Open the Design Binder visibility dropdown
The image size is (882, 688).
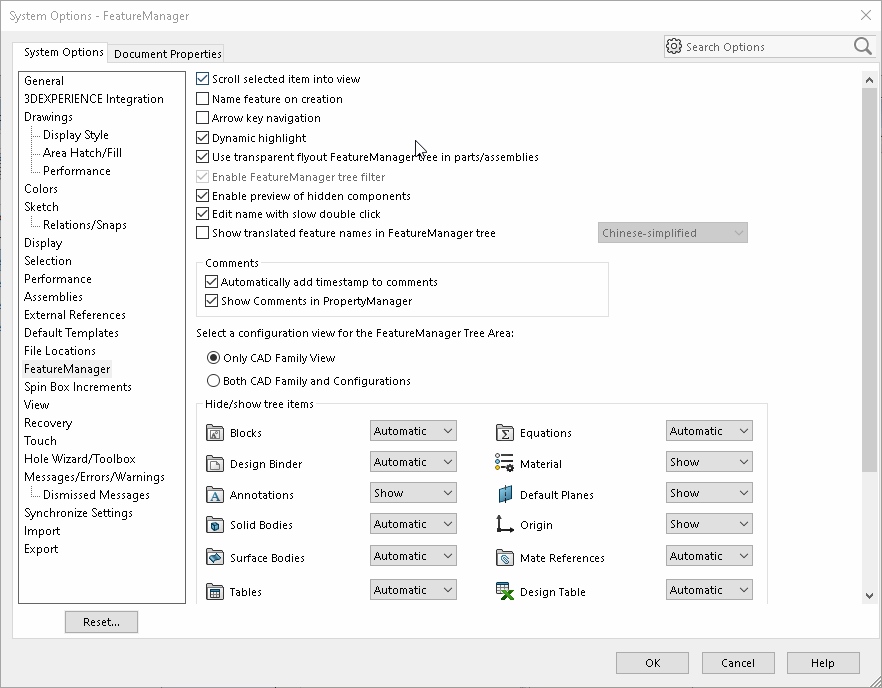click(413, 462)
